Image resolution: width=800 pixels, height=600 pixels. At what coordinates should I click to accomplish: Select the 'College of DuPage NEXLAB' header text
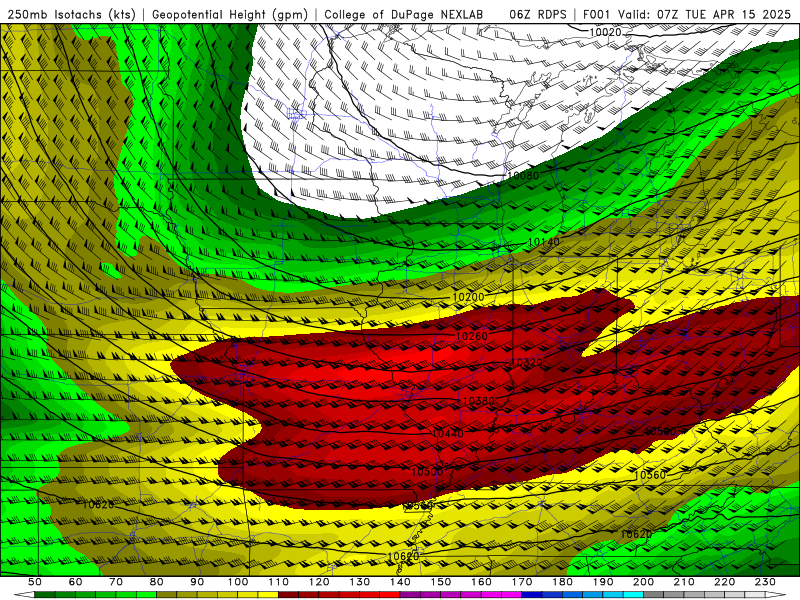404,15
